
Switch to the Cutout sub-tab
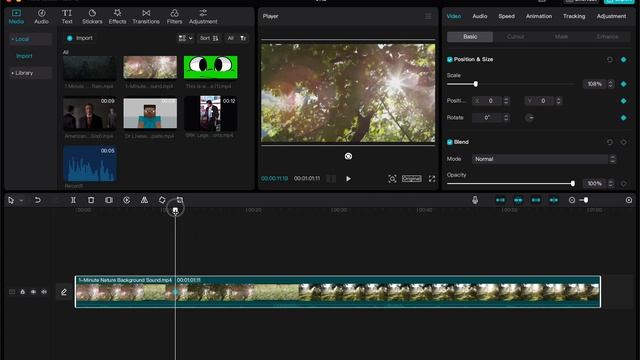[x=516, y=37]
